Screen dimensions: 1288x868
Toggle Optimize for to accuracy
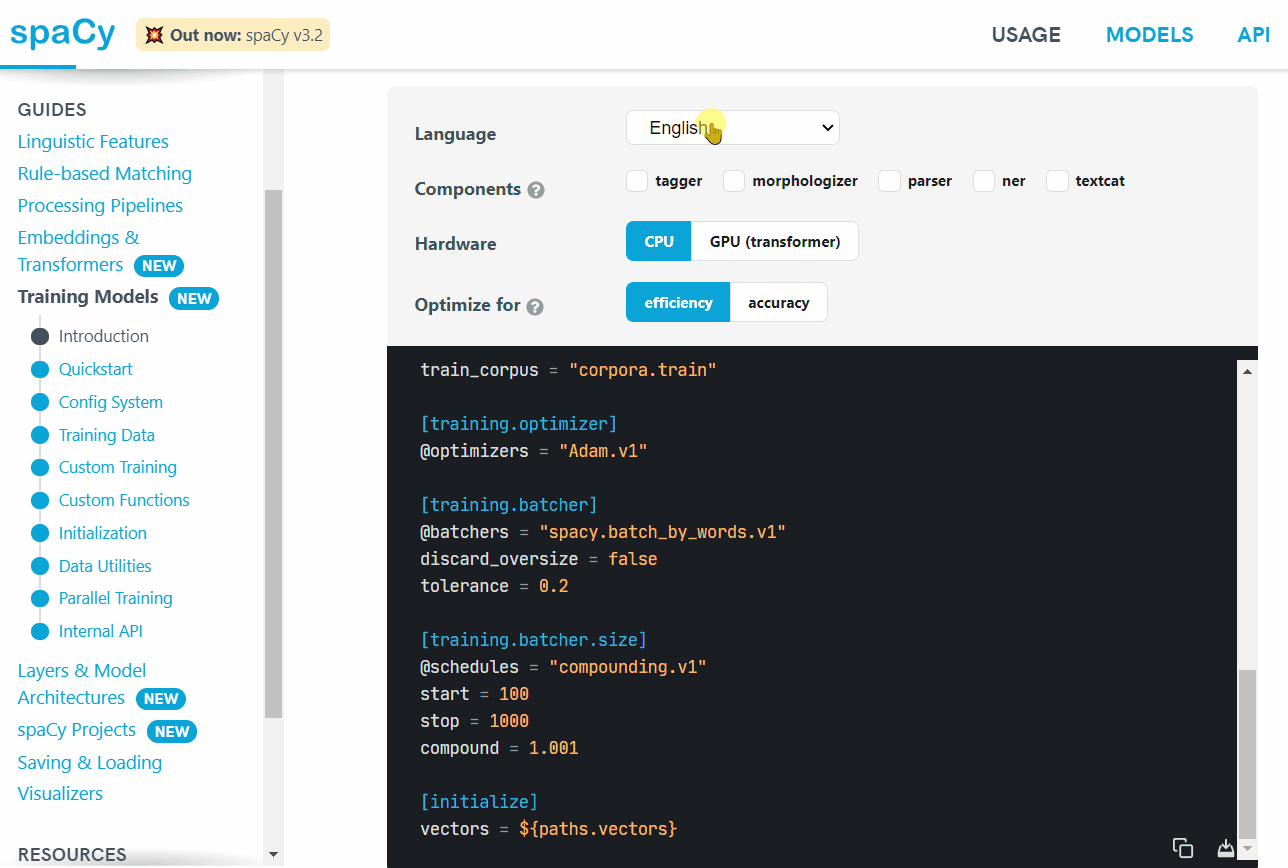[x=778, y=302]
